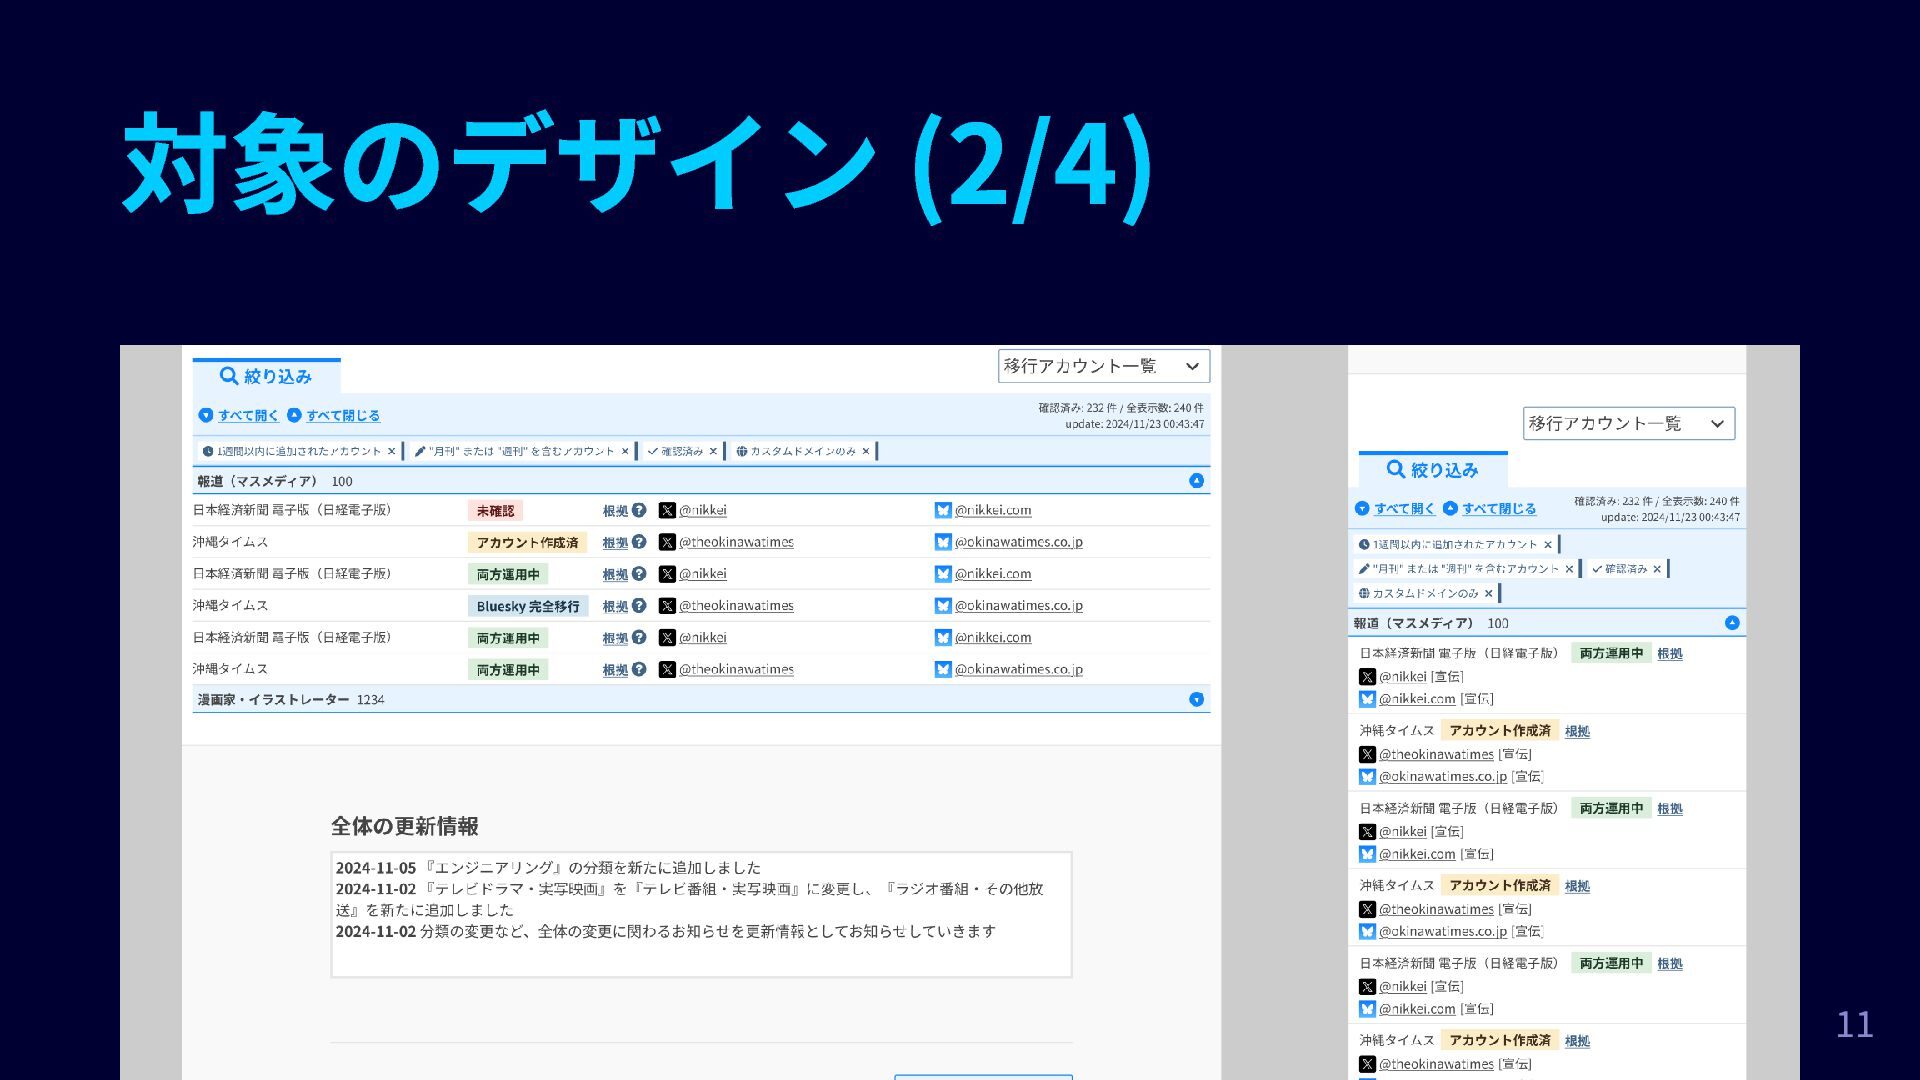Viewport: 1920px width, 1080px height.
Task: Click X icon next to @theokinawatimes in アカウント作成済 row
Action: coord(667,542)
